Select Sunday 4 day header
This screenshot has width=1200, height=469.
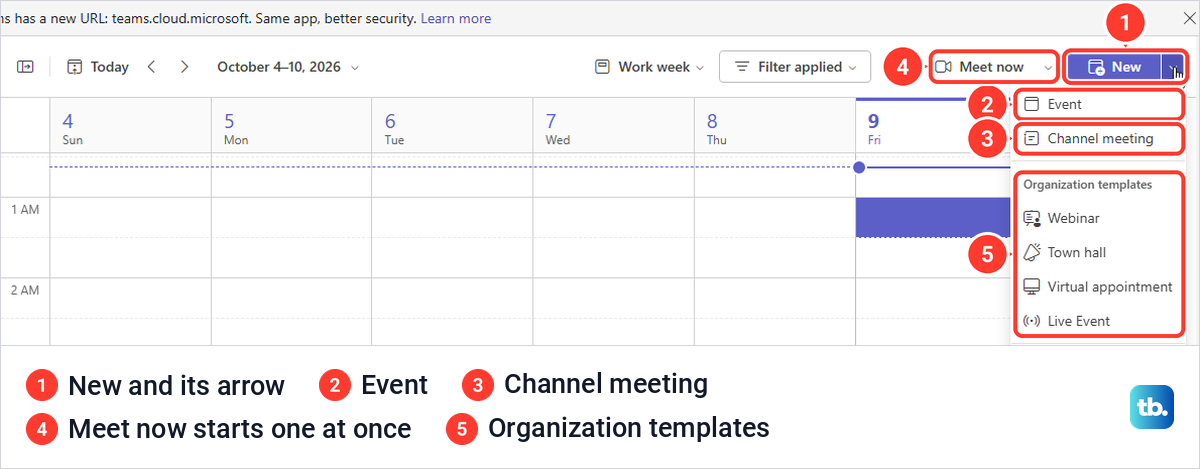(130, 125)
